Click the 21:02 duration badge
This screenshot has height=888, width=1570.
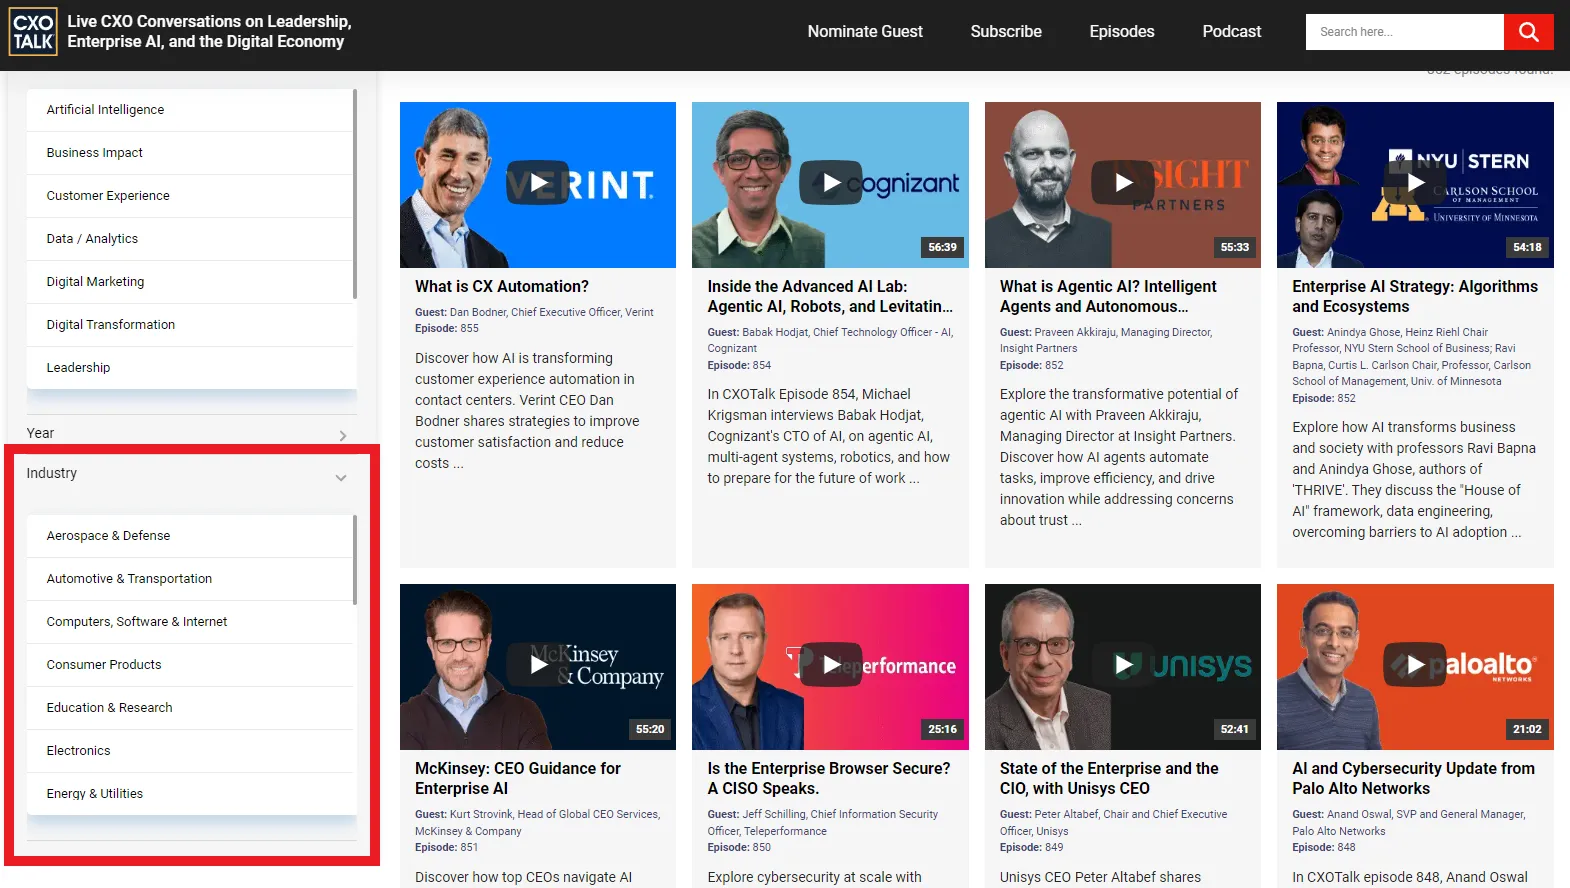1527,729
